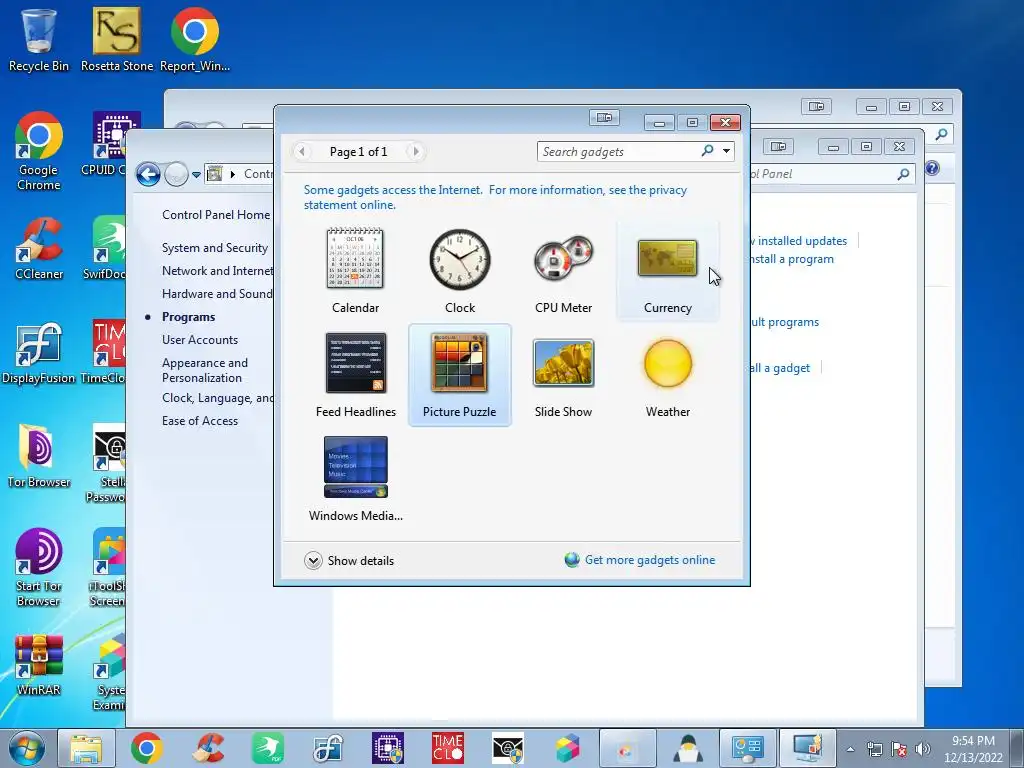Open the privacy statement online link
This screenshot has height=768, width=1024.
tap(495, 197)
